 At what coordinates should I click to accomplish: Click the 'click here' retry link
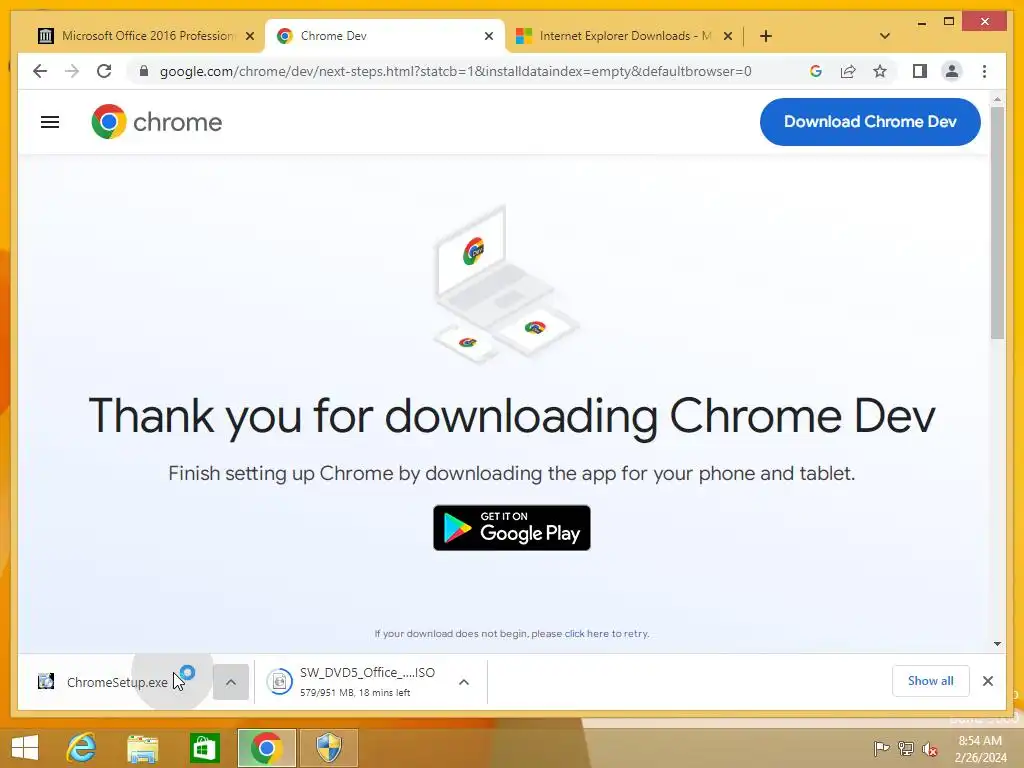586,633
